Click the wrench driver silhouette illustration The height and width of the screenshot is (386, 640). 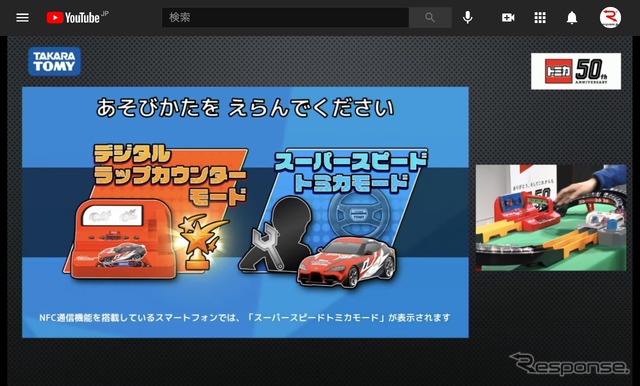click(276, 234)
